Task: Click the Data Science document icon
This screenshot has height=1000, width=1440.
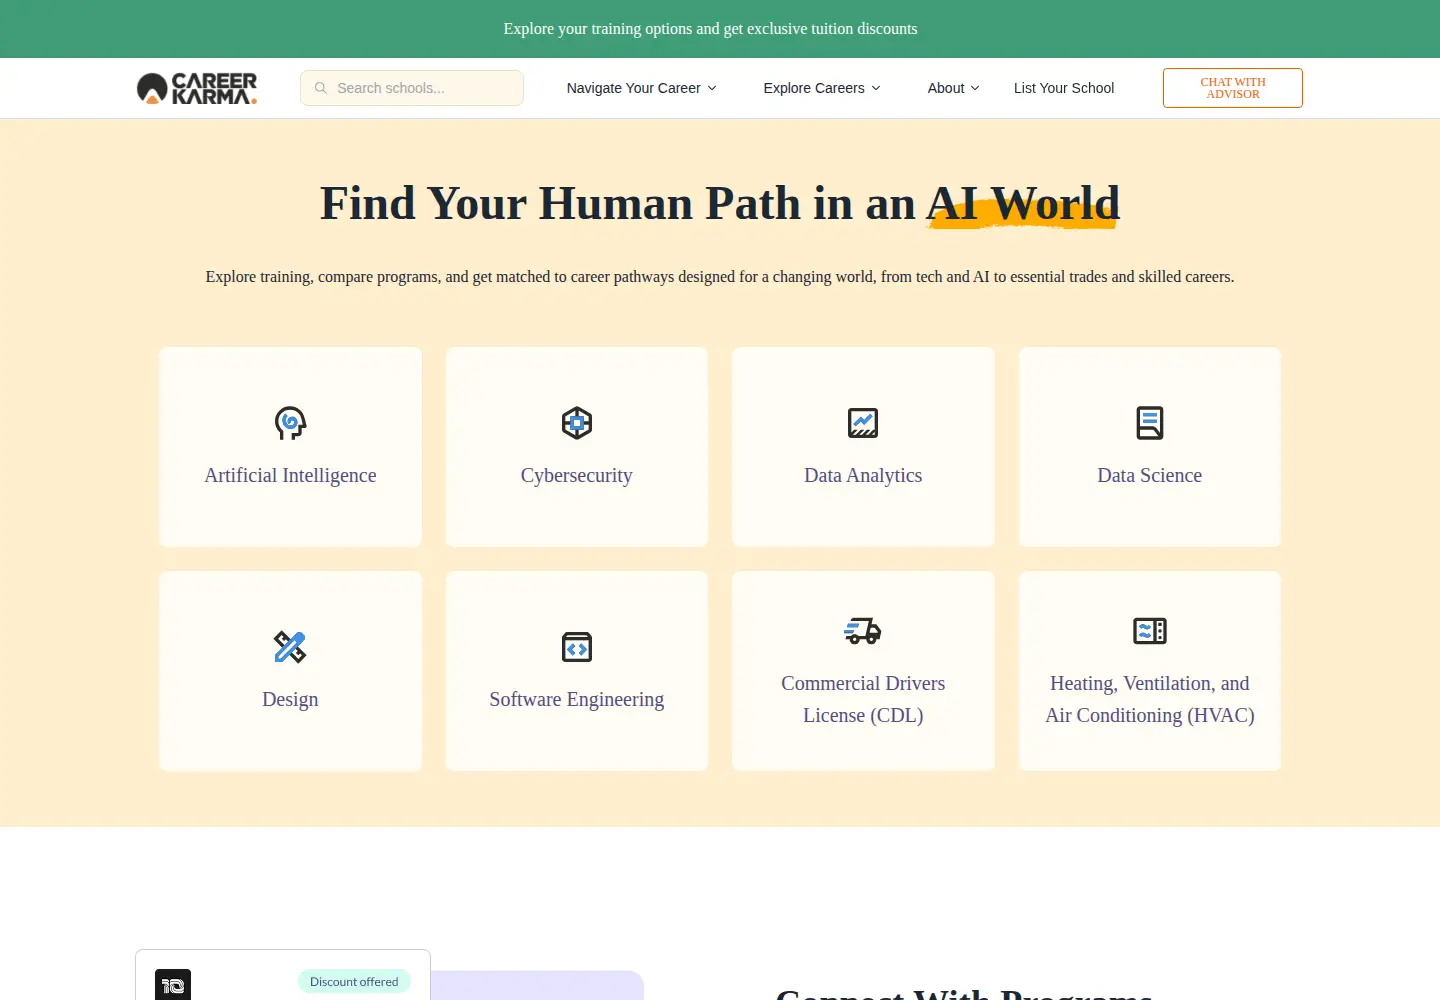Action: coord(1150,423)
